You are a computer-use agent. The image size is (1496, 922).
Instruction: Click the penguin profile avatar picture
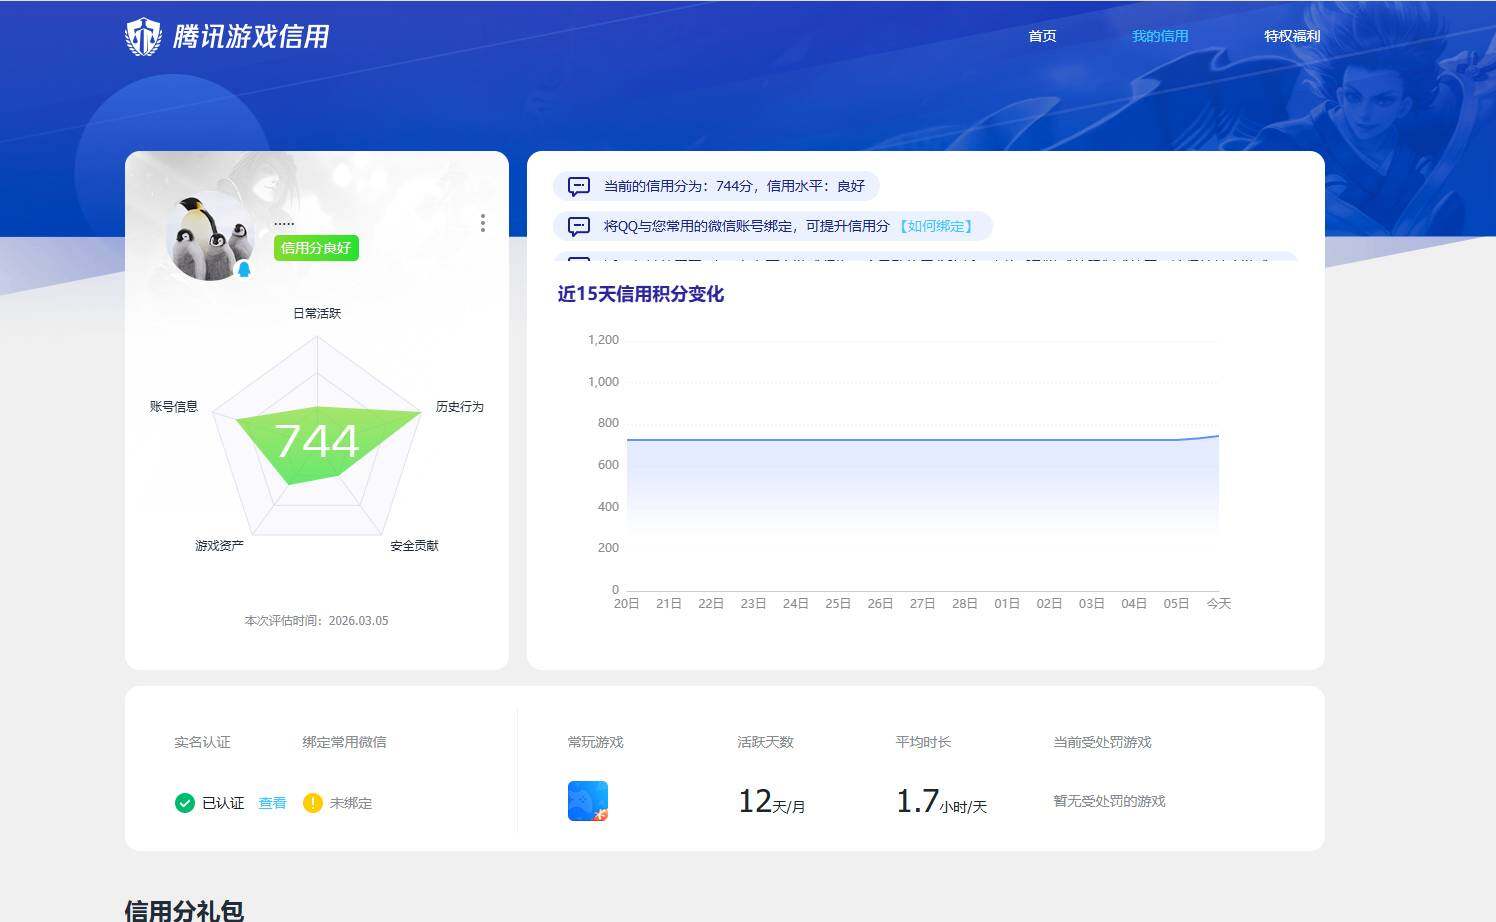click(x=209, y=237)
